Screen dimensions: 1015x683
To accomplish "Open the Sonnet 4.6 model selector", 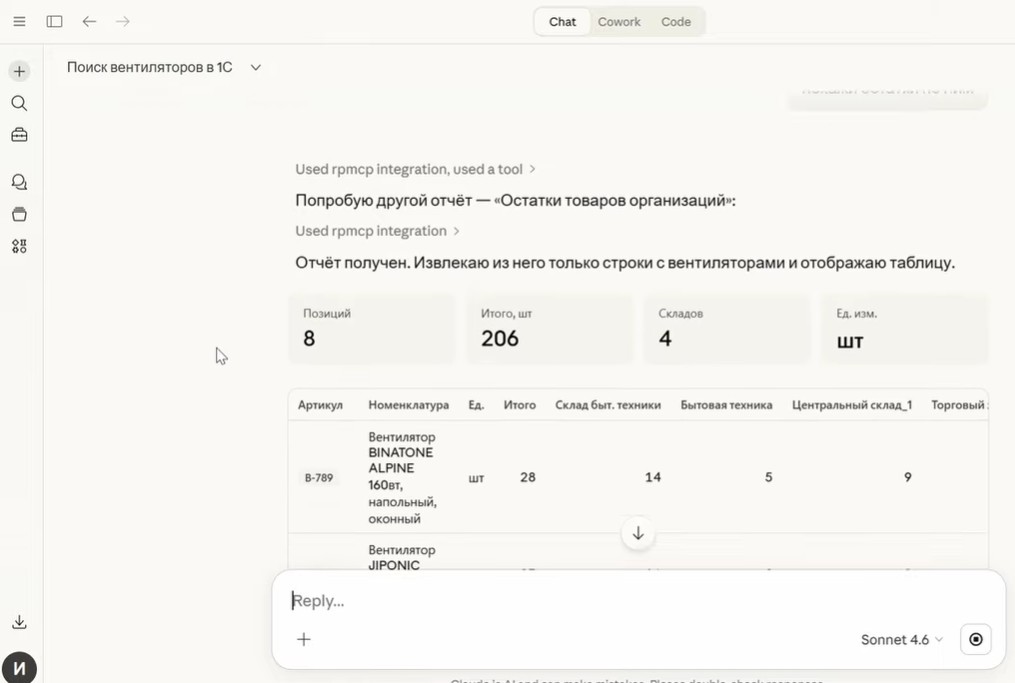I will [x=901, y=639].
